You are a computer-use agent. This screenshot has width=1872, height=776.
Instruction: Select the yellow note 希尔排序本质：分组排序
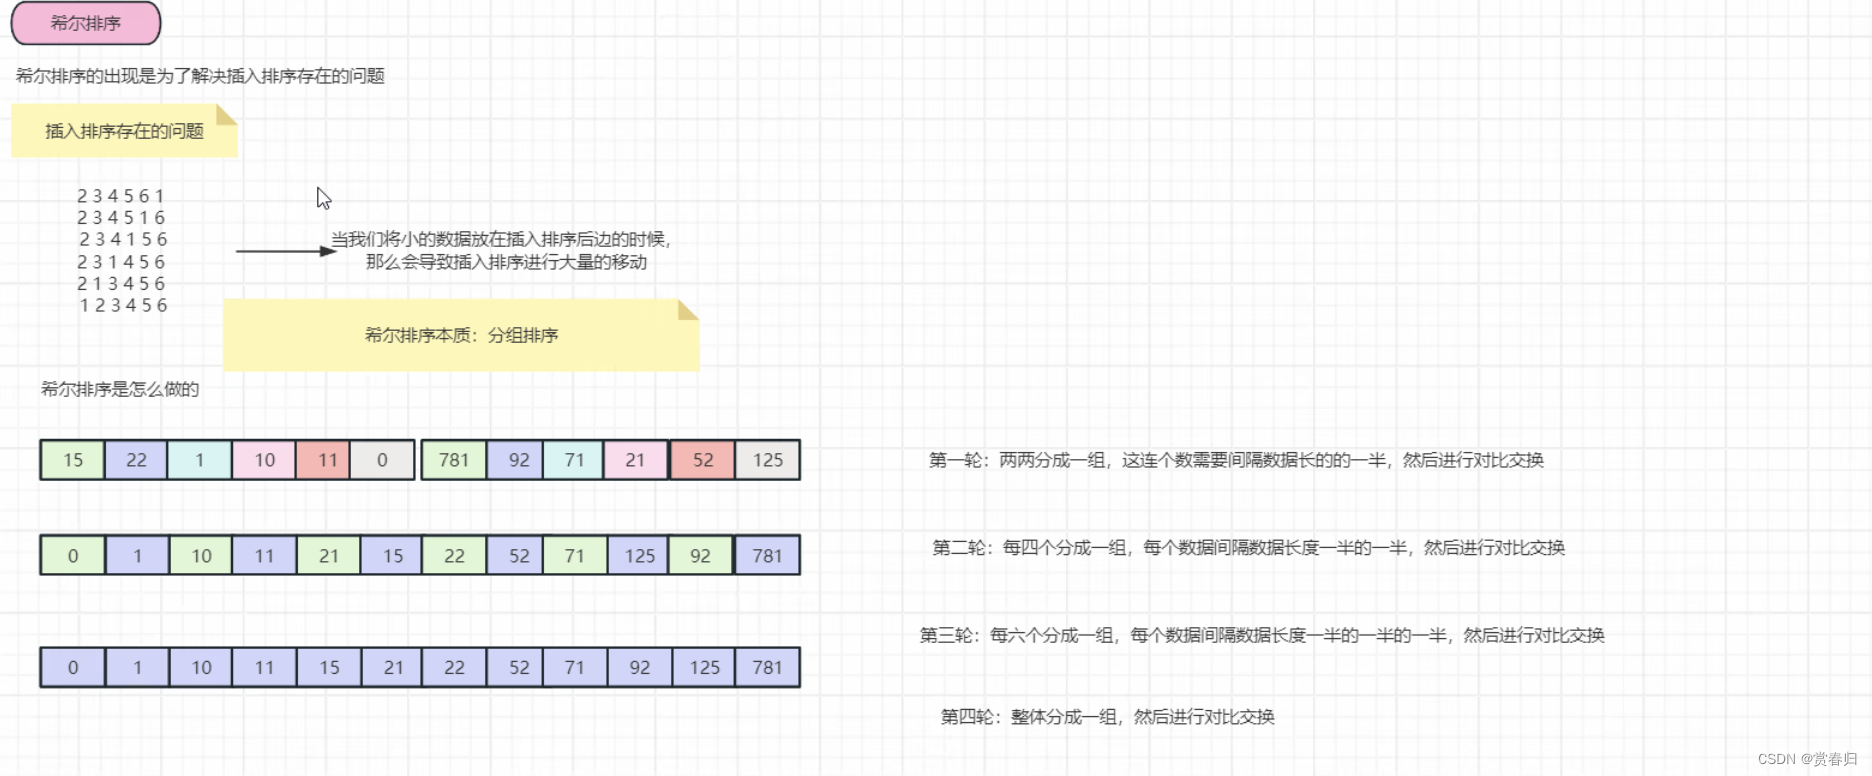[461, 335]
